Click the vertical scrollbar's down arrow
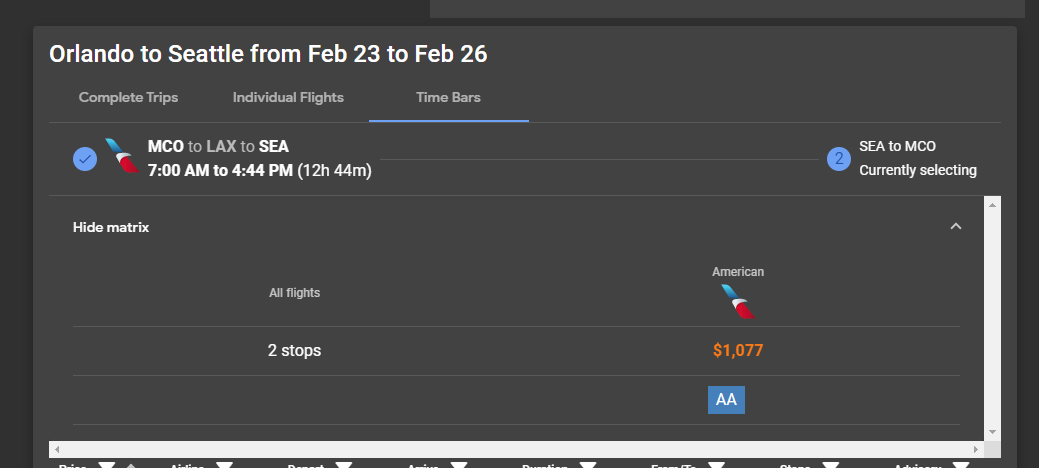 [x=992, y=431]
